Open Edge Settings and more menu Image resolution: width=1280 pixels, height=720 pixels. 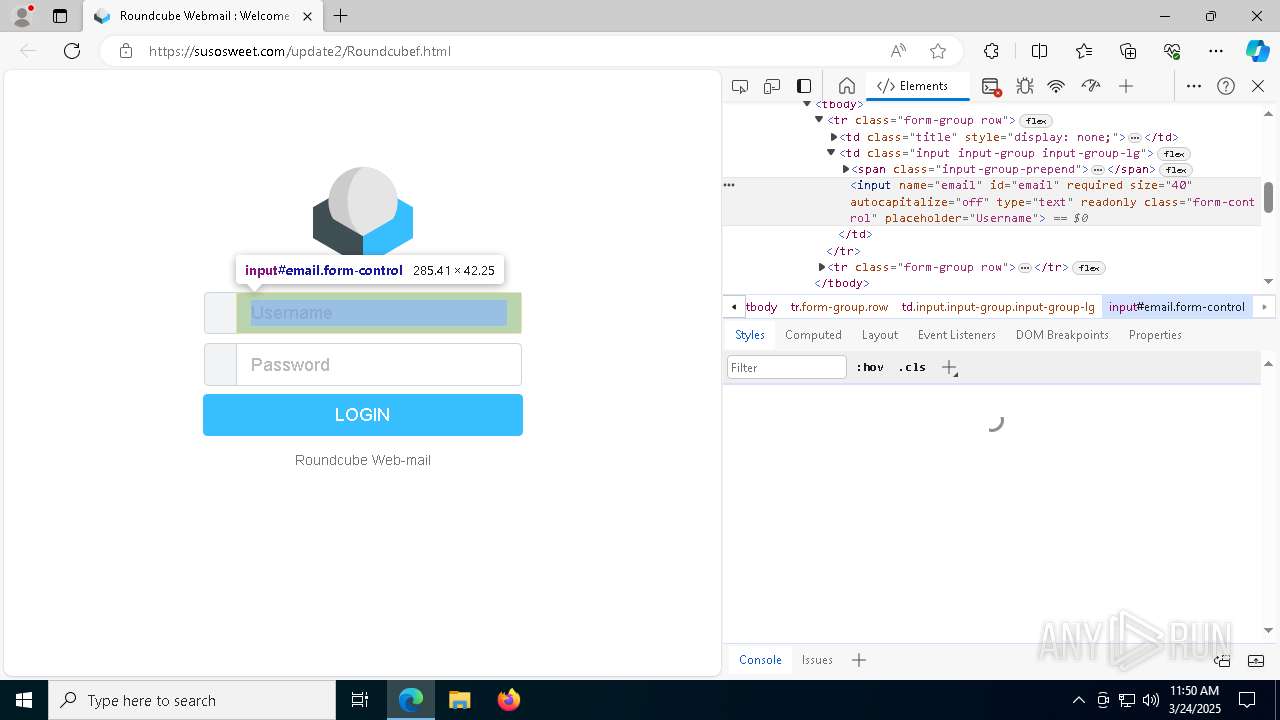coord(1216,51)
